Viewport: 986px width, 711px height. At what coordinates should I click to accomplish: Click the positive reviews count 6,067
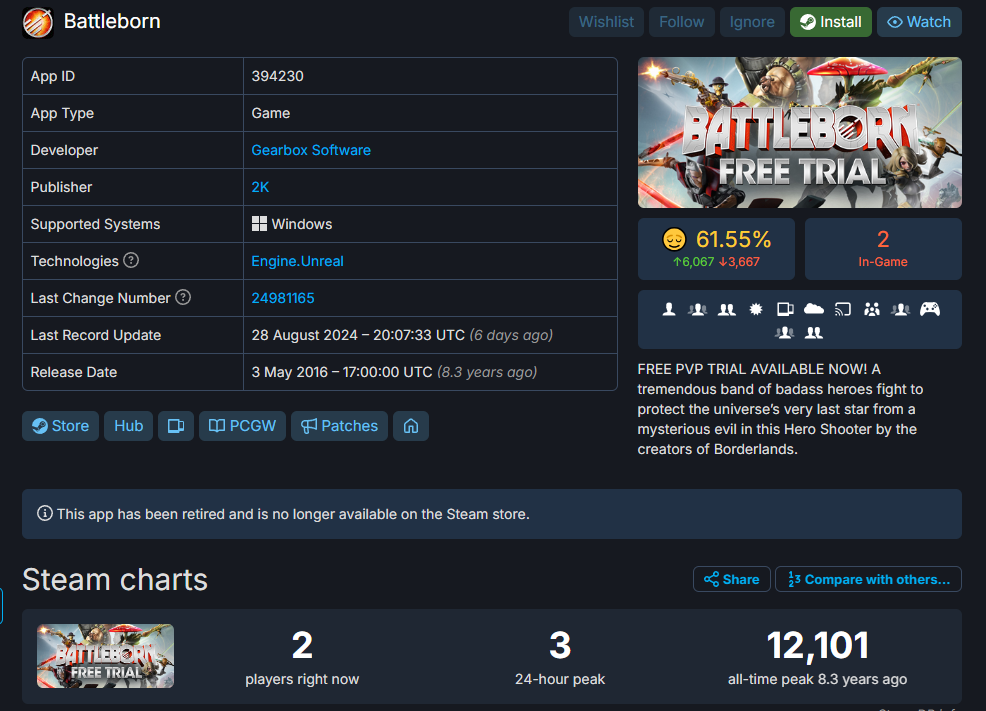coord(694,262)
